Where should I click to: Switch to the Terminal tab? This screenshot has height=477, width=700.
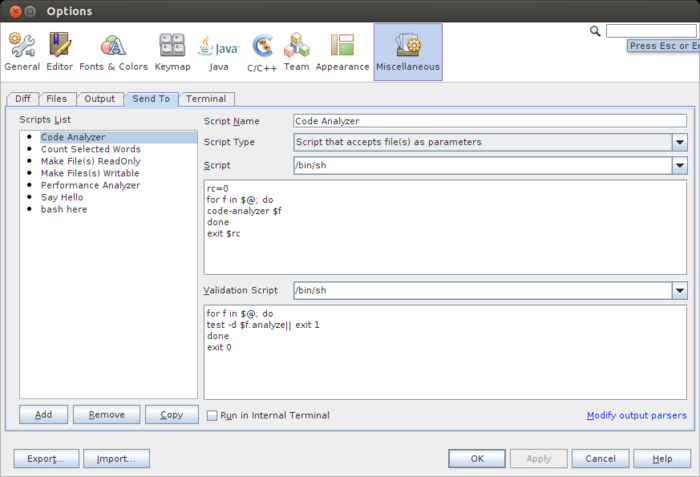click(x=206, y=99)
